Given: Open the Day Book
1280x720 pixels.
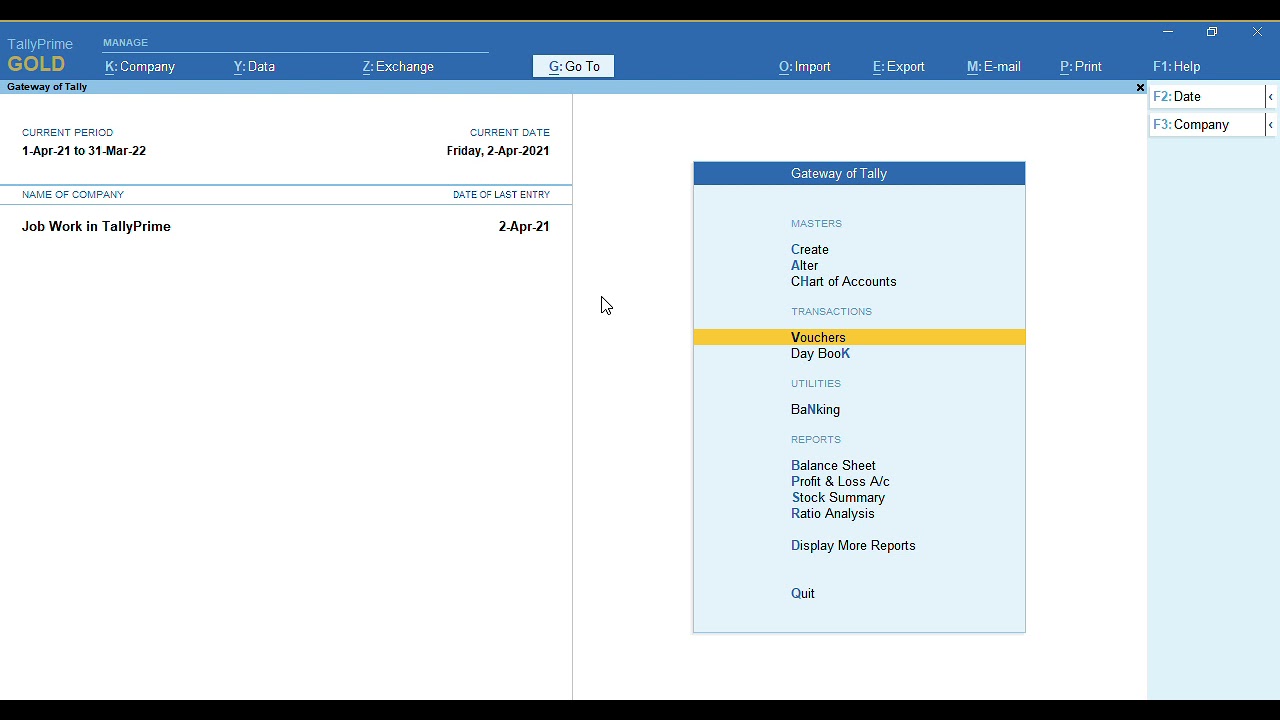Looking at the screenshot, I should [x=821, y=354].
